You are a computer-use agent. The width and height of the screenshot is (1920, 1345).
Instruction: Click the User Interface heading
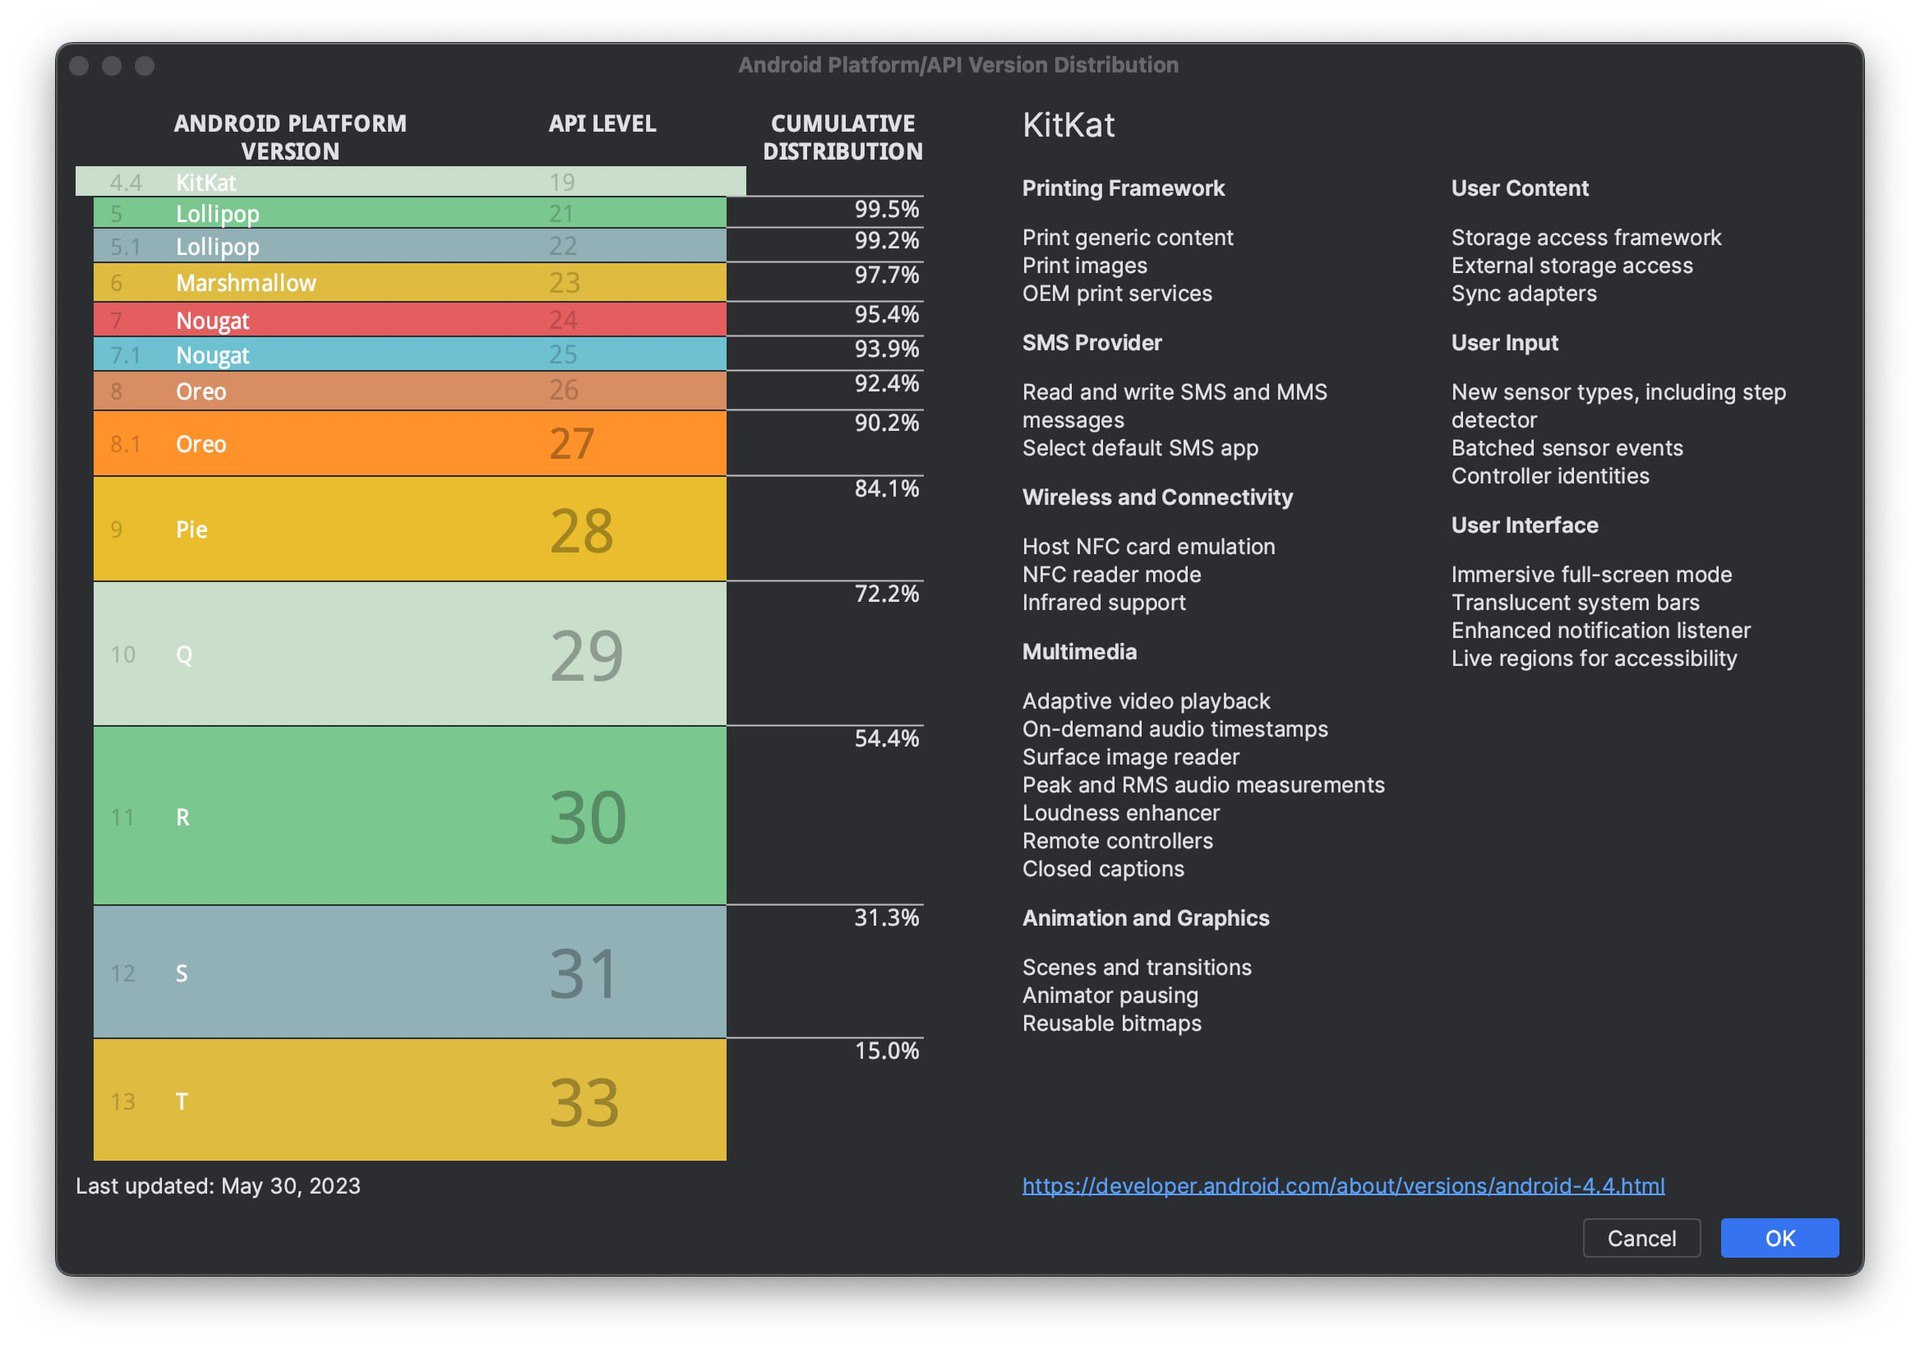[x=1524, y=525]
